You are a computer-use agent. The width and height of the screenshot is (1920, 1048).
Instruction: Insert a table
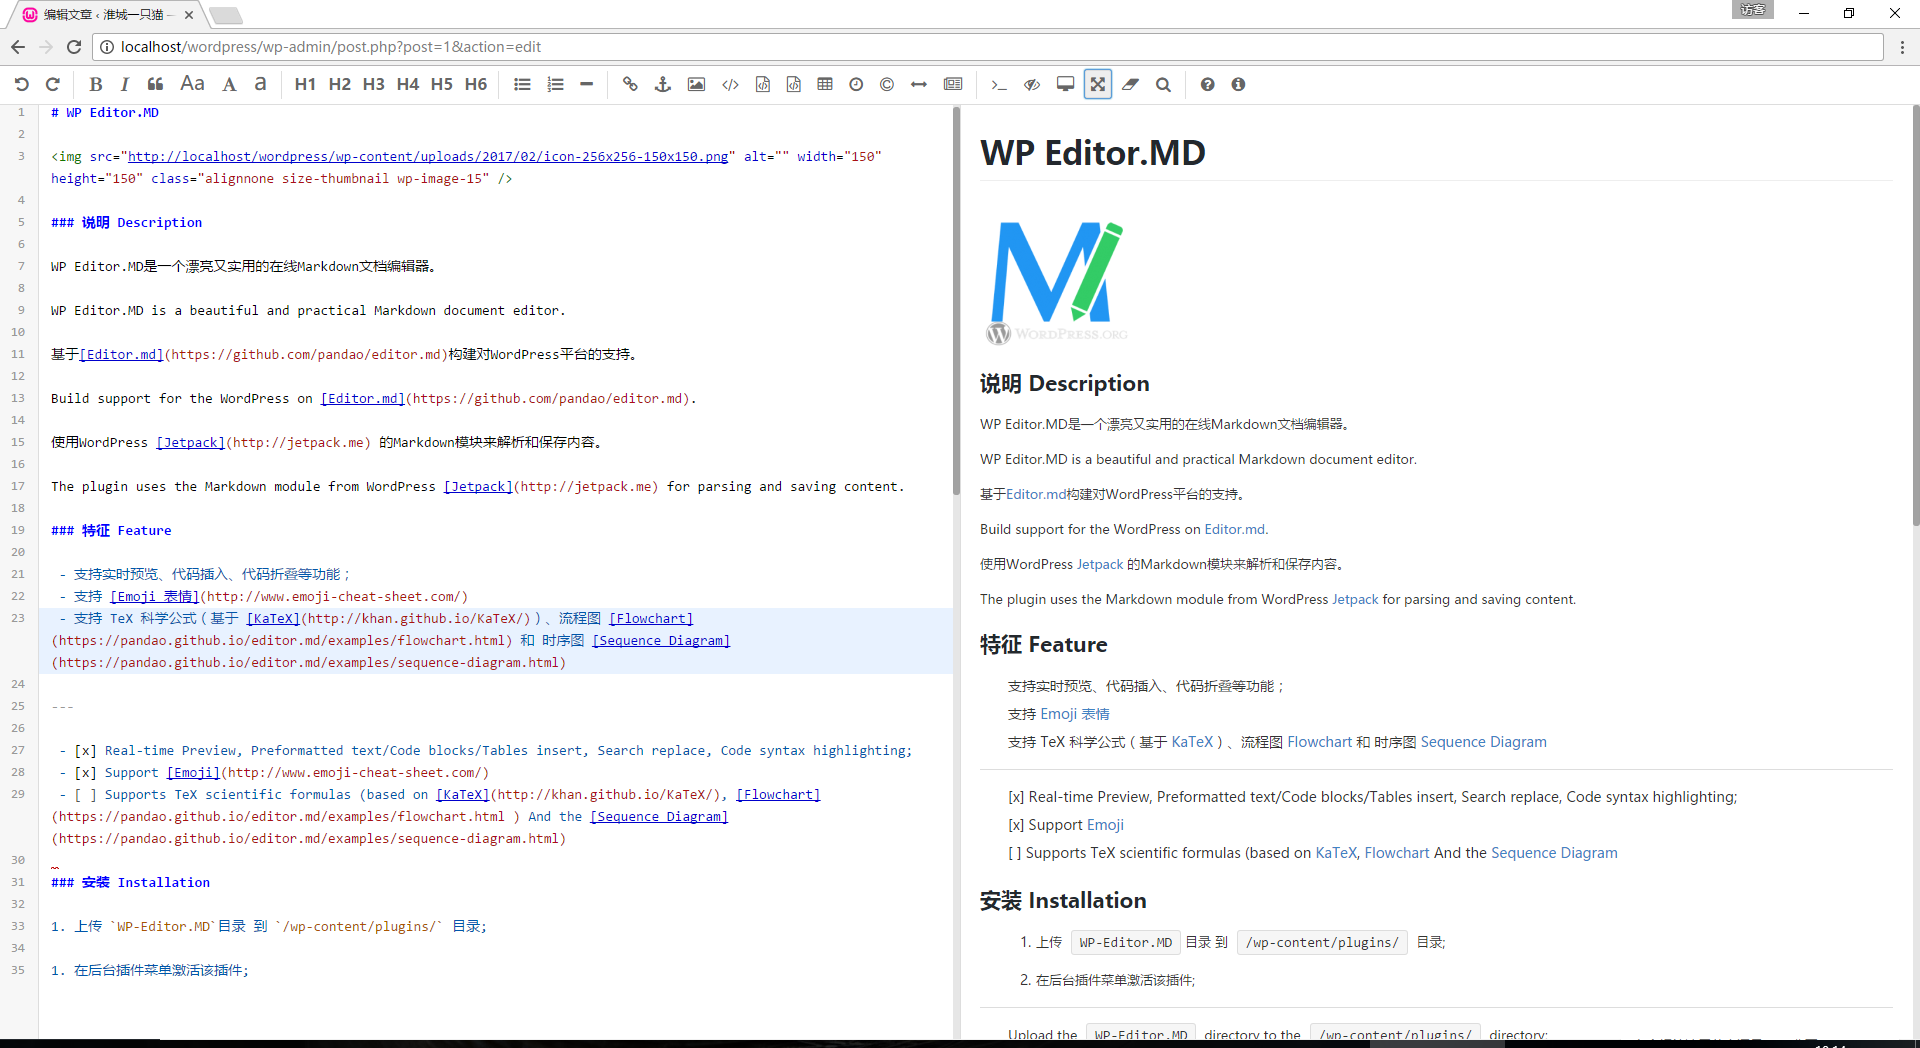(825, 85)
